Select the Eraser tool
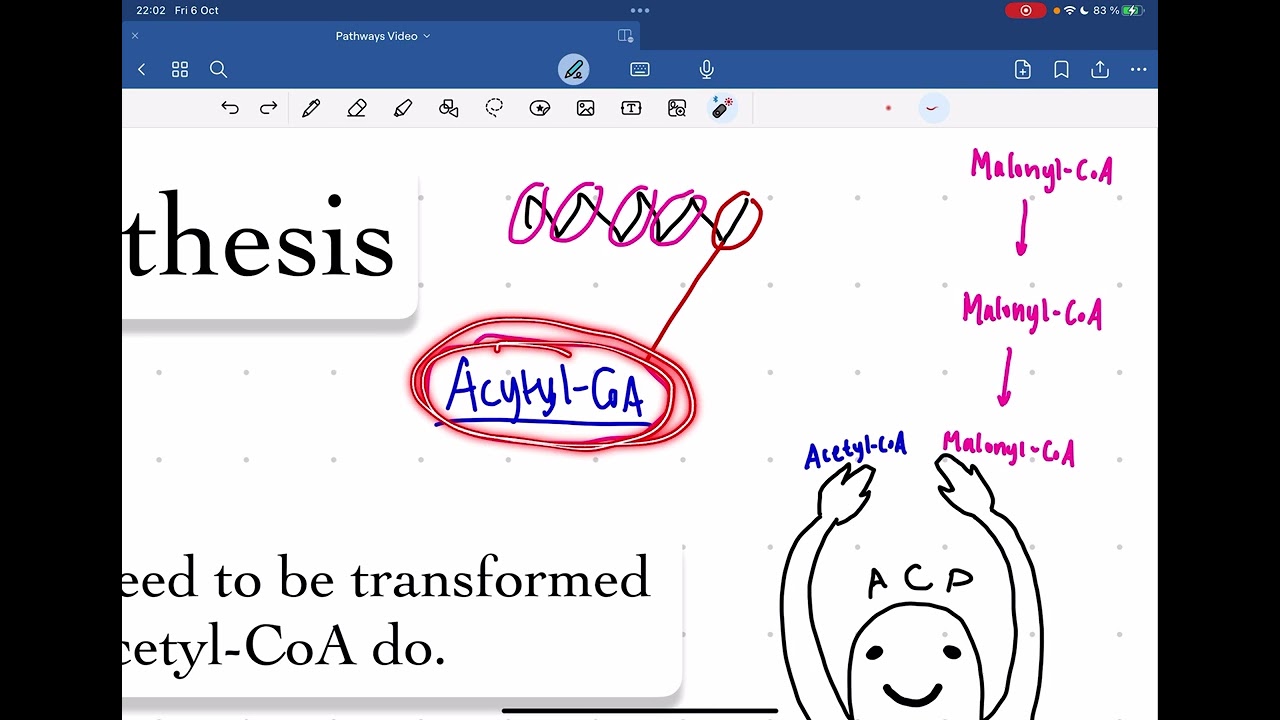Screen dimensions: 1280x720 point(357,108)
